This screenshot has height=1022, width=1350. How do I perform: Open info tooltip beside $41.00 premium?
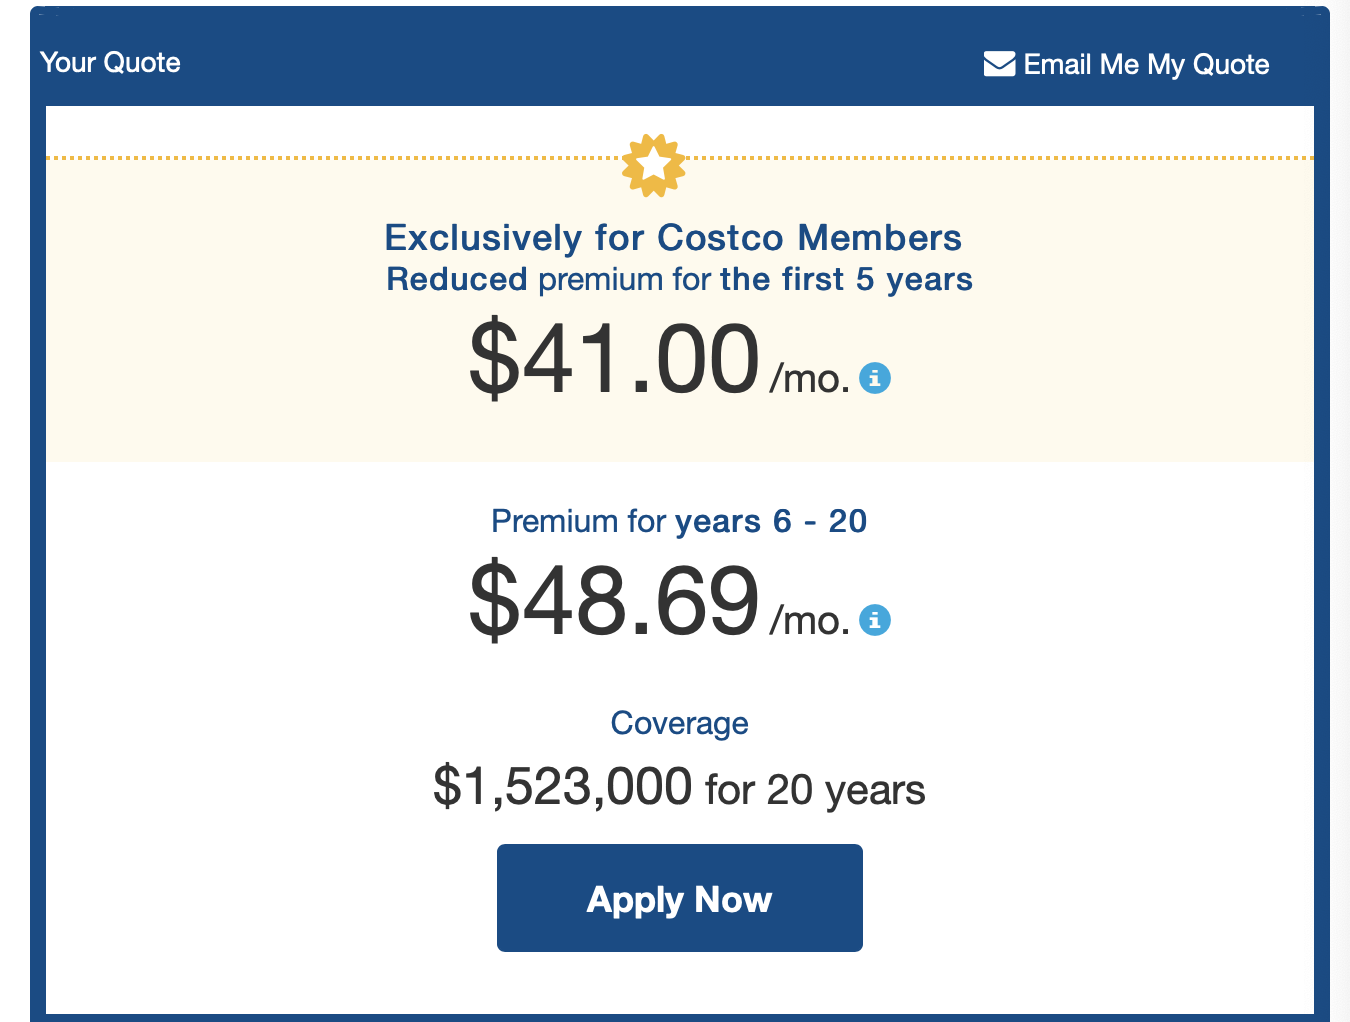point(875,378)
